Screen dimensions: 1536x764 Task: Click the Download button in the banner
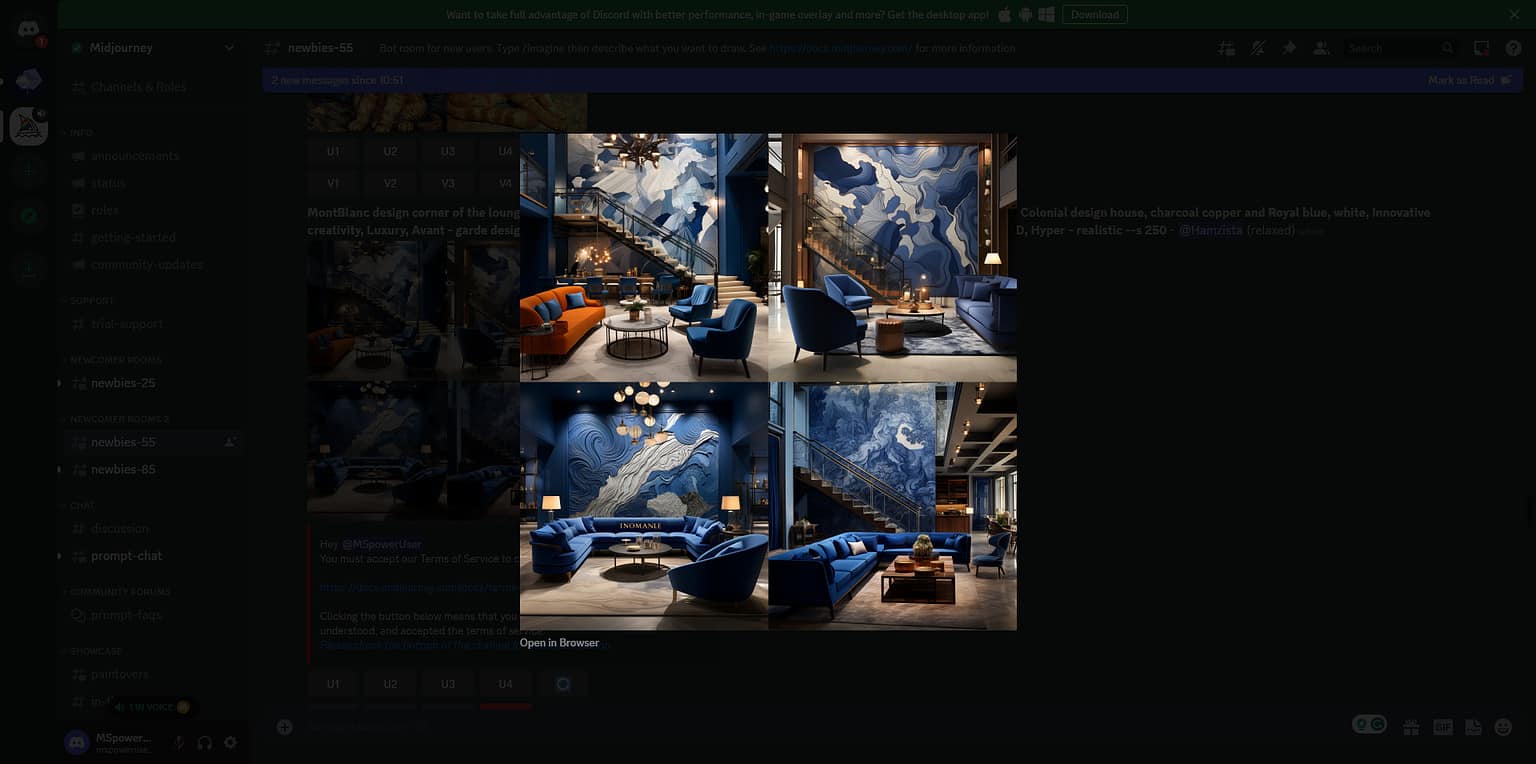(x=1095, y=14)
